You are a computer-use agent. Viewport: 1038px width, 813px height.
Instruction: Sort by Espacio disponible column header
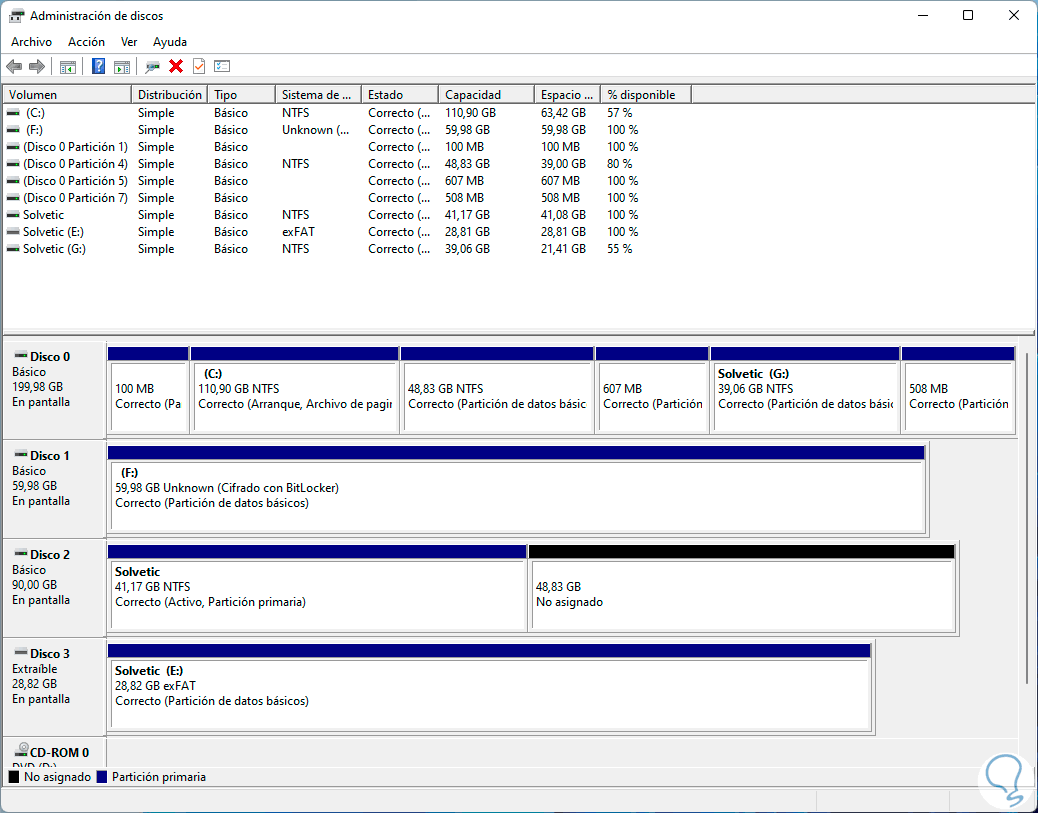point(567,95)
